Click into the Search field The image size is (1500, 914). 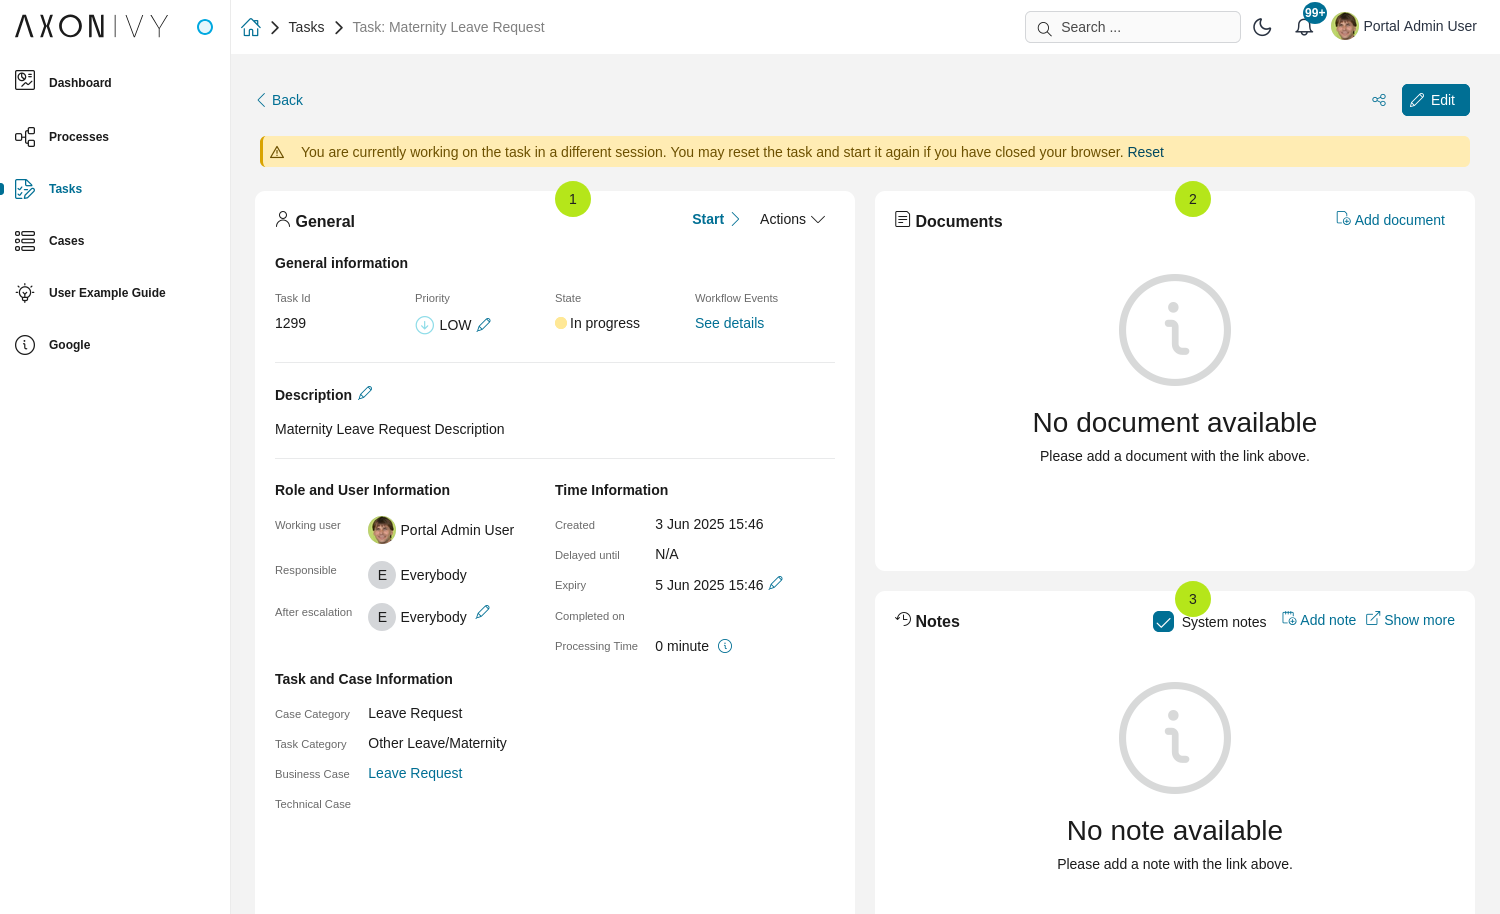[1132, 27]
